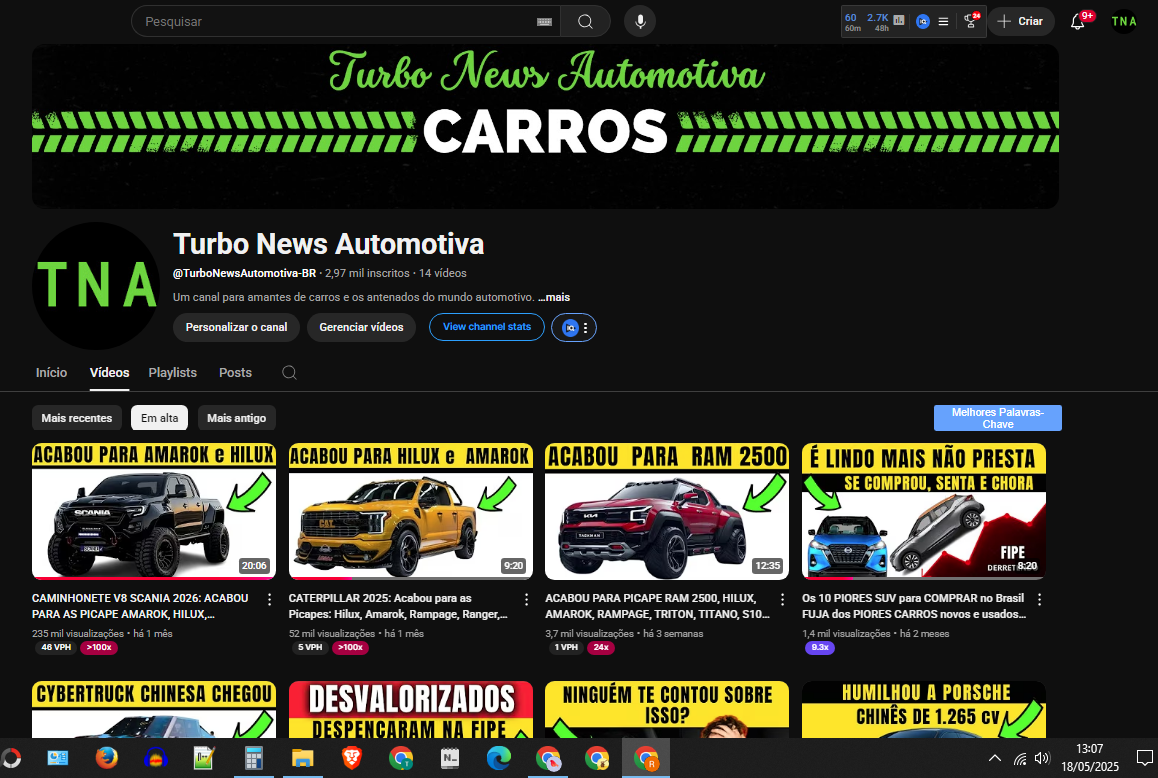The width and height of the screenshot is (1158, 778).
Task: Click >100x badge under Caterpillar video
Action: coord(350,647)
